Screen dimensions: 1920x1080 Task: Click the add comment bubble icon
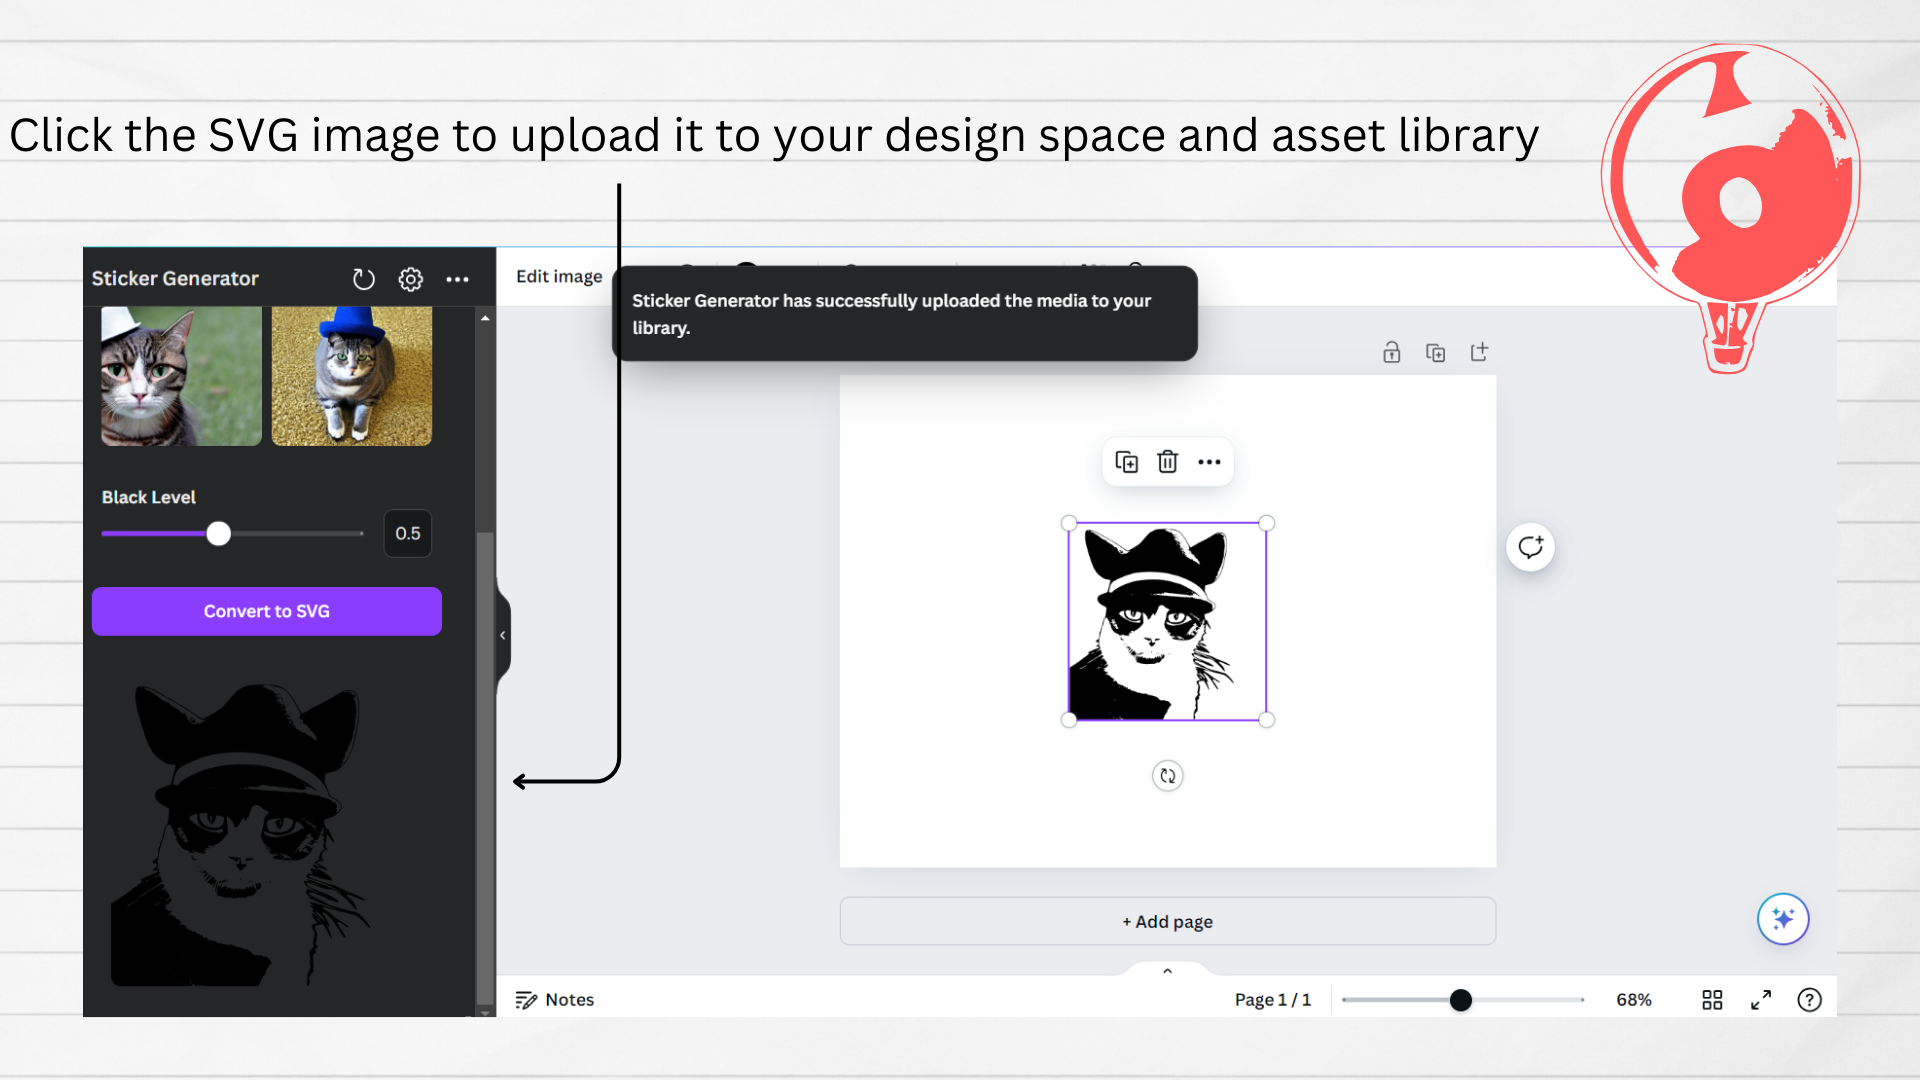pos(1530,547)
